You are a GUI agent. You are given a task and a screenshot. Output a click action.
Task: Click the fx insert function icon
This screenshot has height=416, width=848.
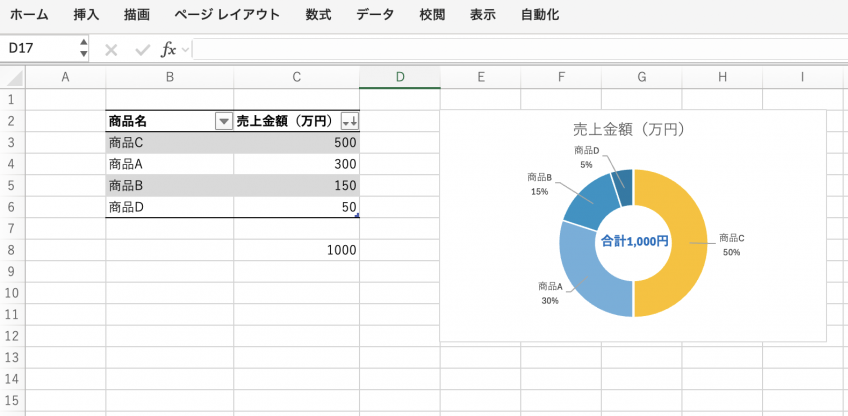coord(169,49)
